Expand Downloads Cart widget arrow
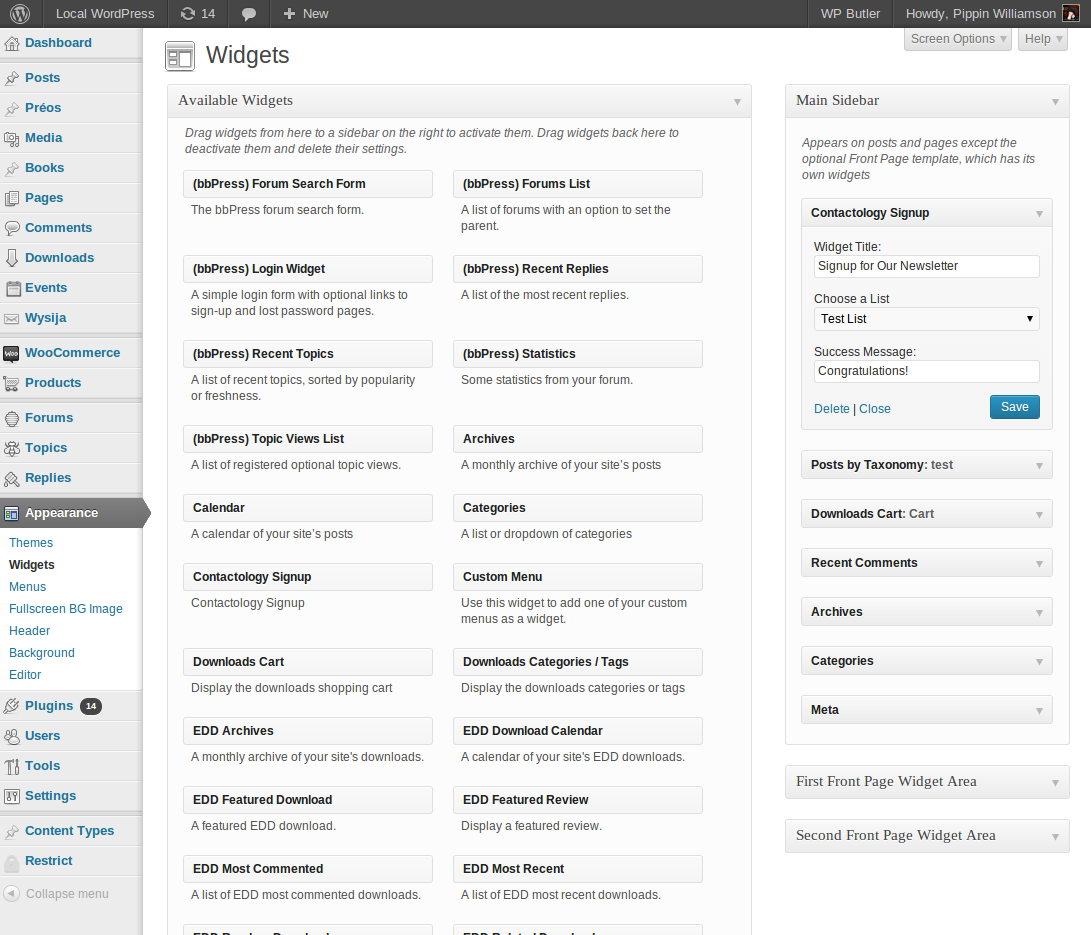 point(1039,514)
